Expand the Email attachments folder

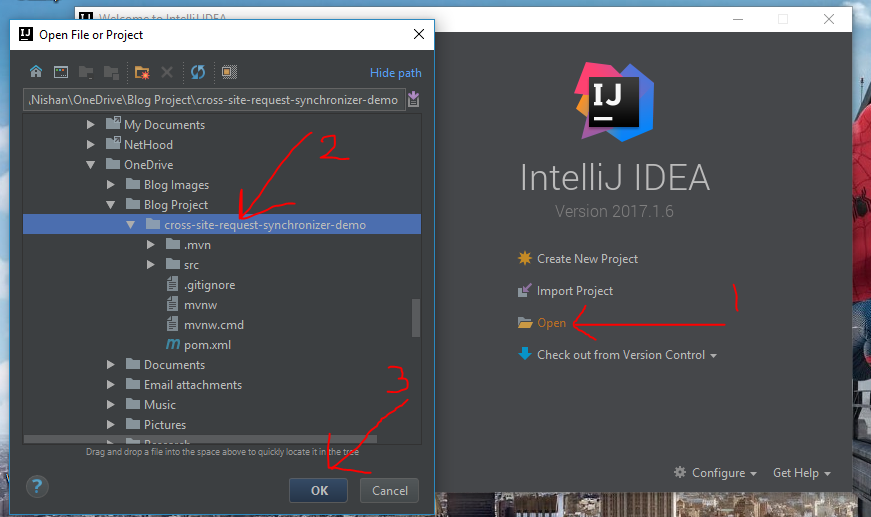(x=111, y=384)
